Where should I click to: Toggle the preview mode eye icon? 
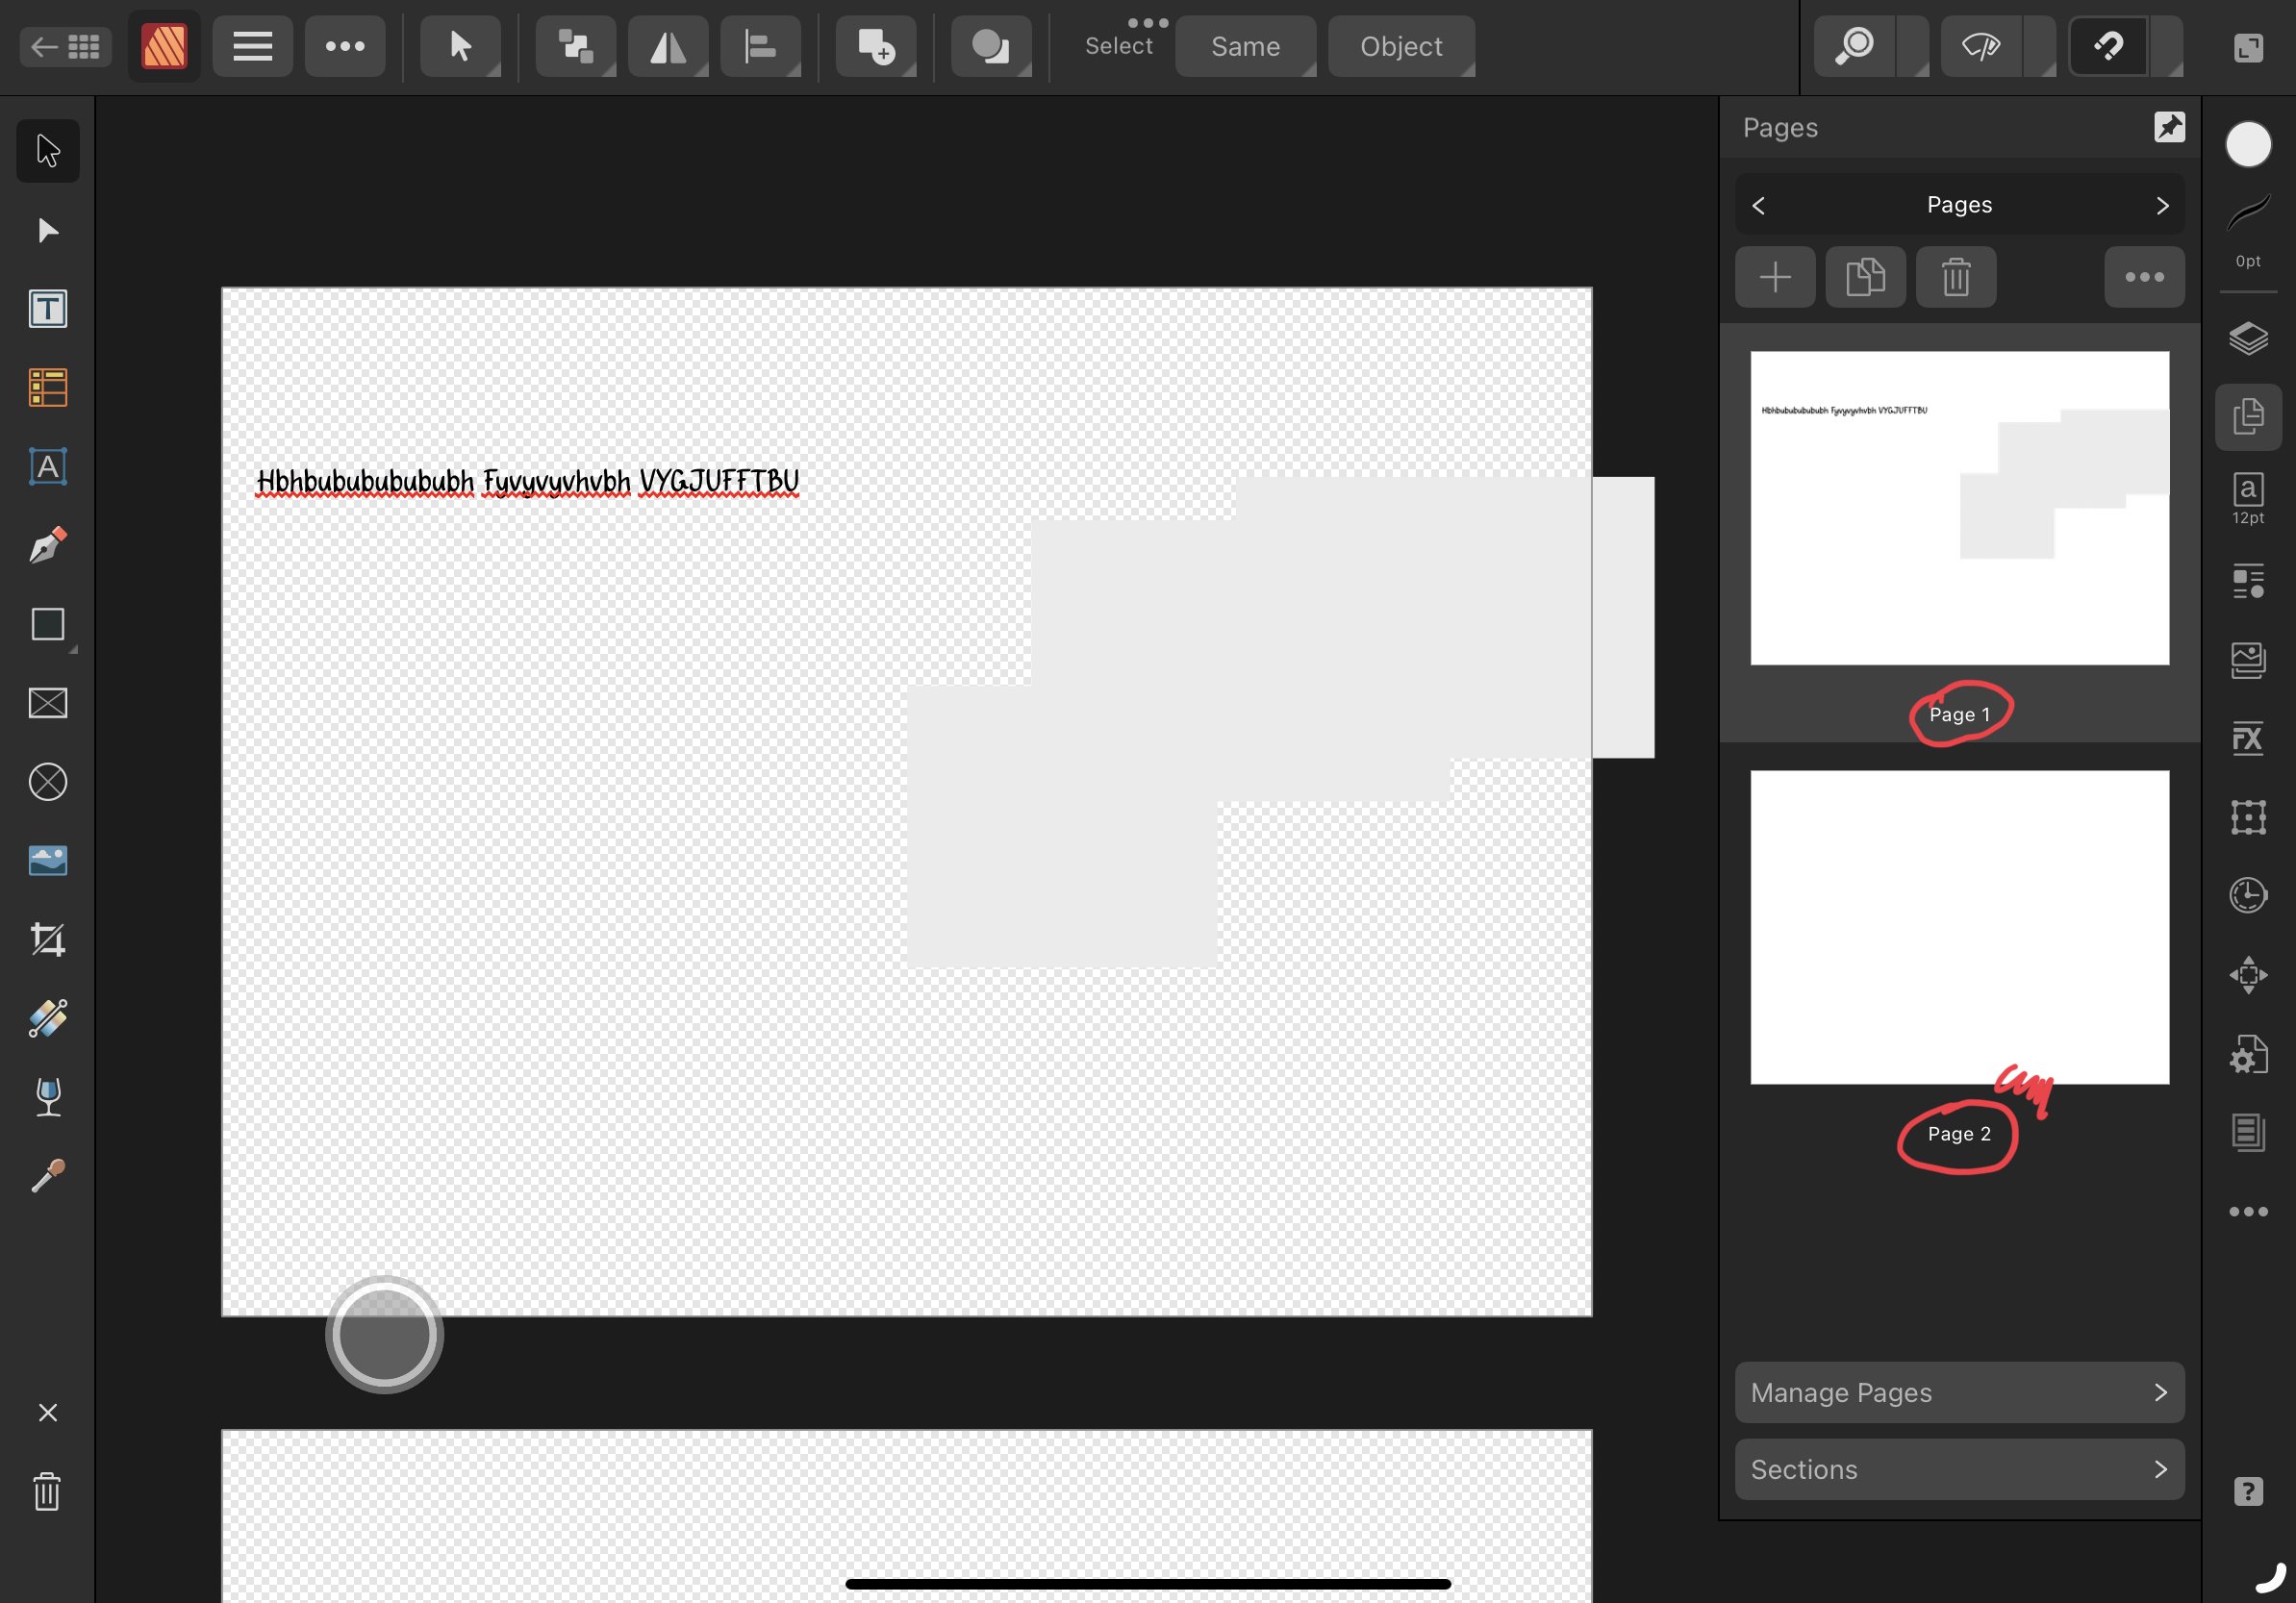(x=1980, y=46)
